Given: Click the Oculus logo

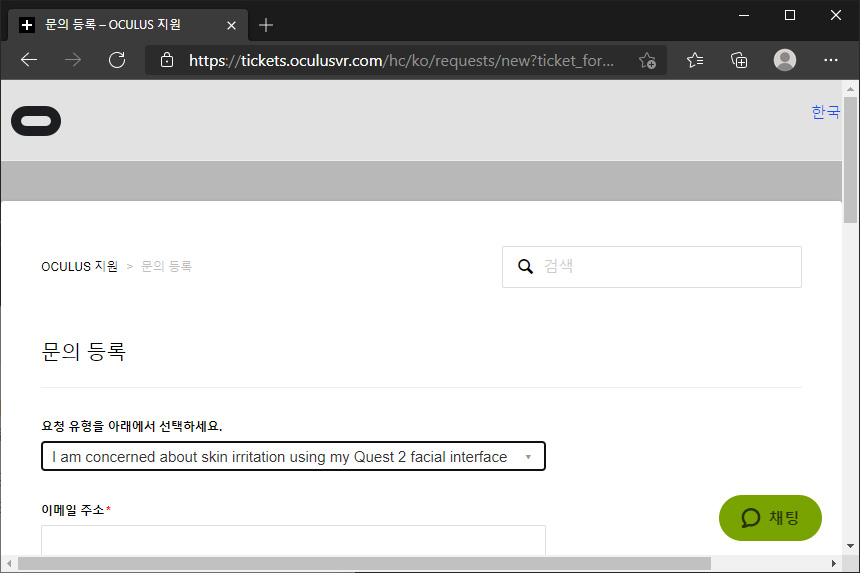Looking at the screenshot, I should (x=36, y=121).
